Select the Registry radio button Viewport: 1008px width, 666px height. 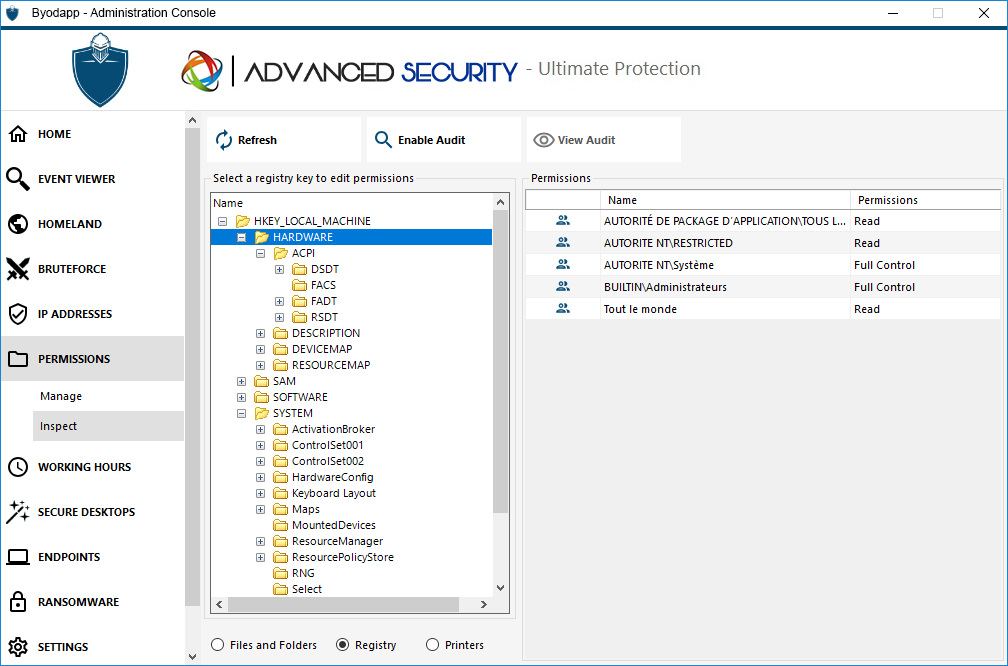(x=343, y=645)
